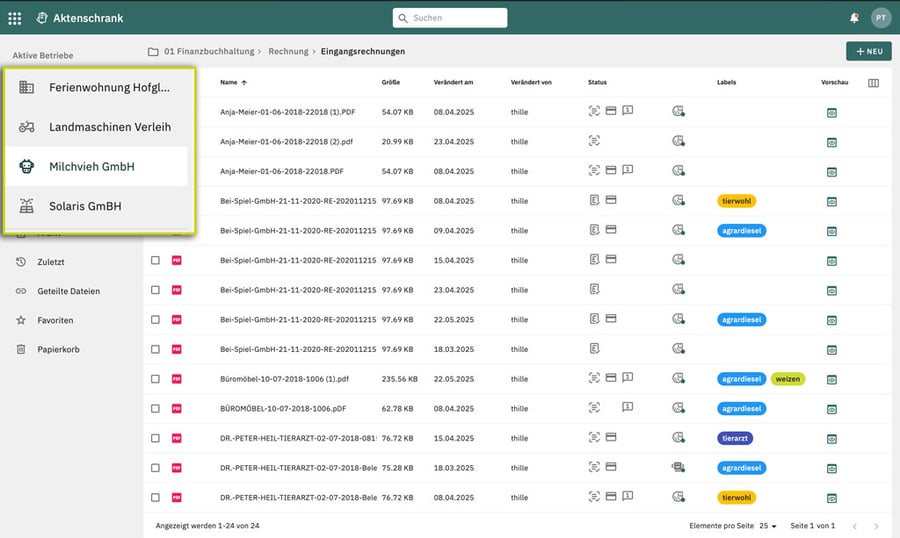Go to 01 Finanzbuchhaltung breadcrumb
900x538 pixels.
[x=209, y=52]
